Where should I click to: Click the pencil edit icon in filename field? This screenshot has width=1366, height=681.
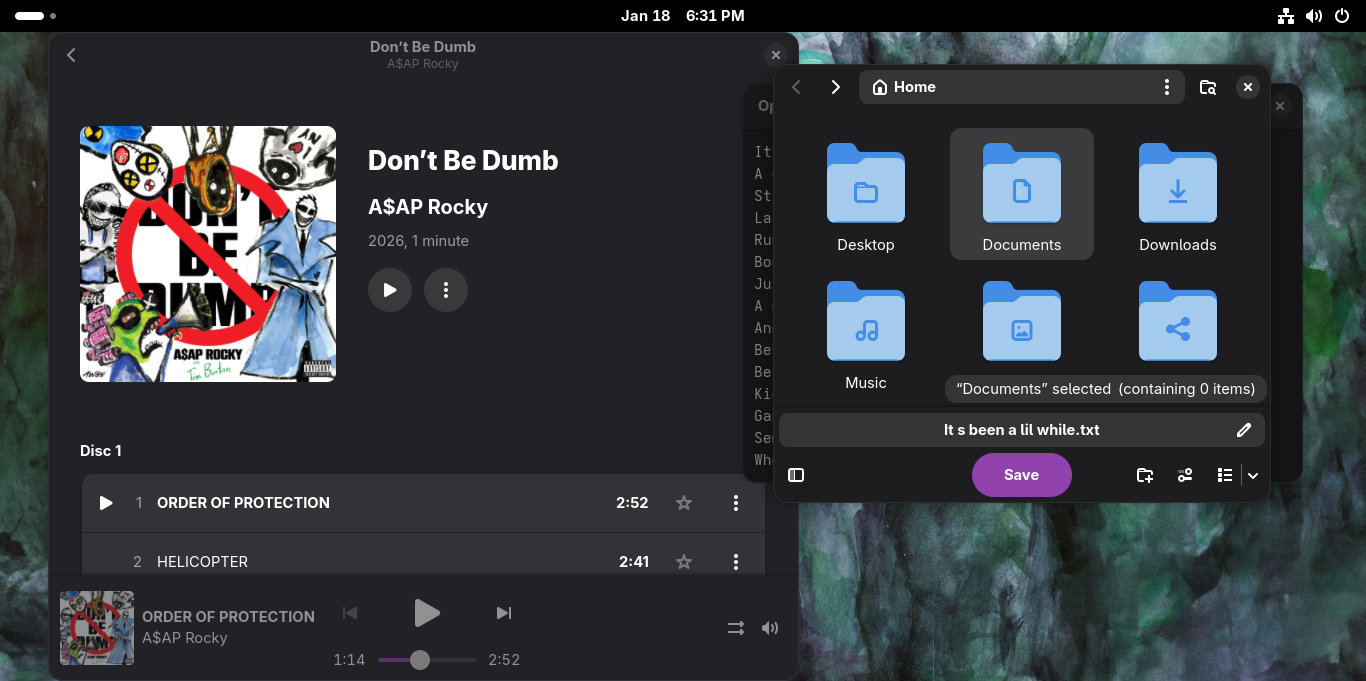(x=1244, y=430)
